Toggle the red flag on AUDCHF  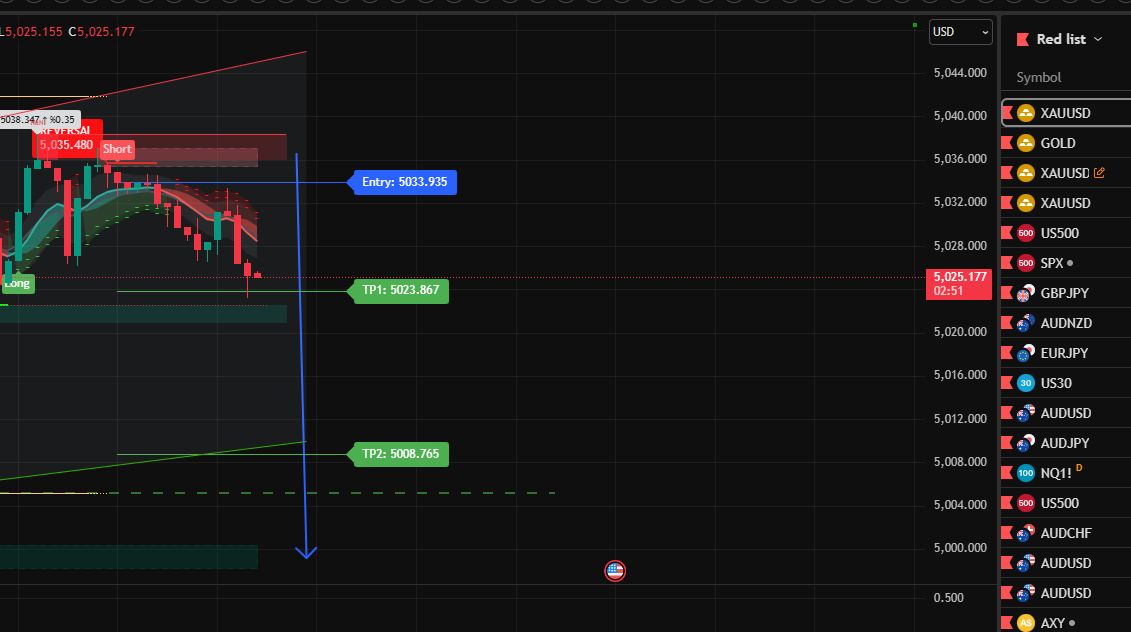click(1007, 533)
